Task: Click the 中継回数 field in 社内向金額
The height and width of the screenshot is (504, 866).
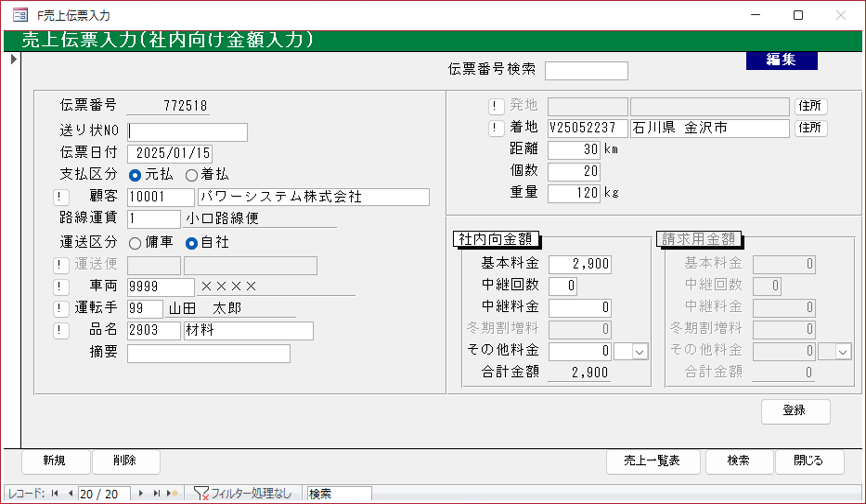Action: (563, 286)
